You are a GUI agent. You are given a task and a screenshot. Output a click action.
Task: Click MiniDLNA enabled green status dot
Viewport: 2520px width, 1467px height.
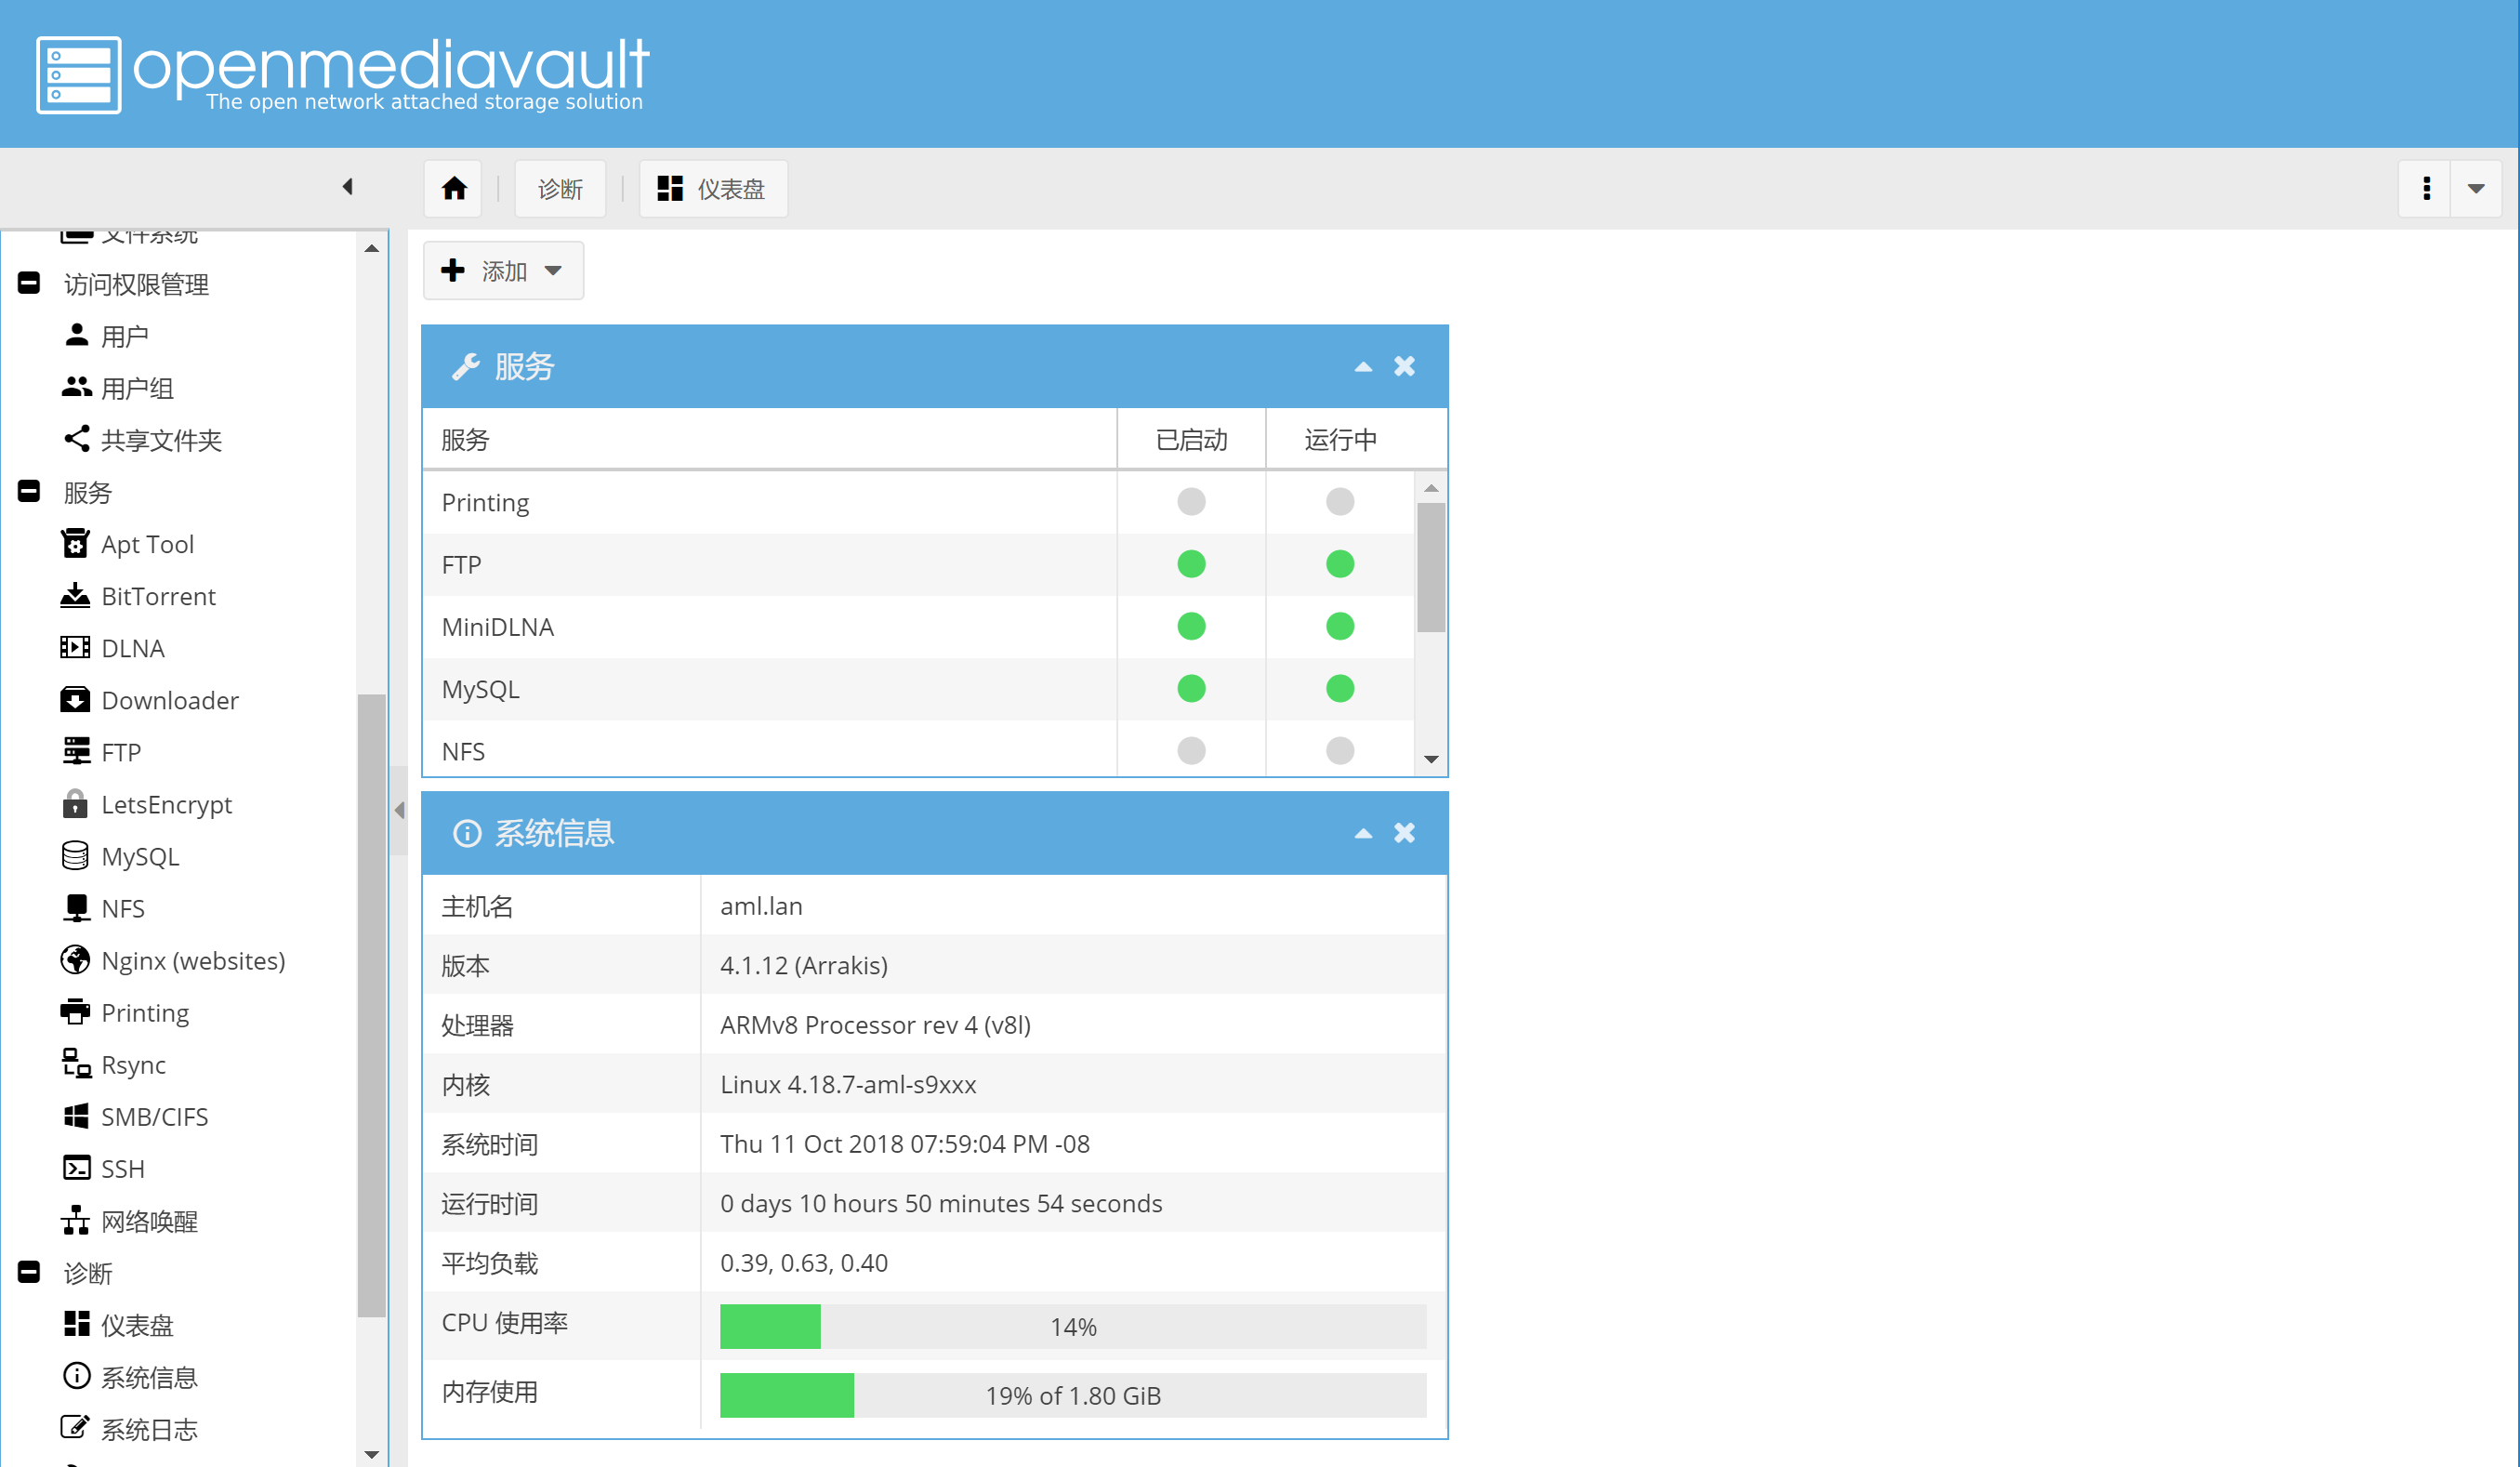[1191, 626]
